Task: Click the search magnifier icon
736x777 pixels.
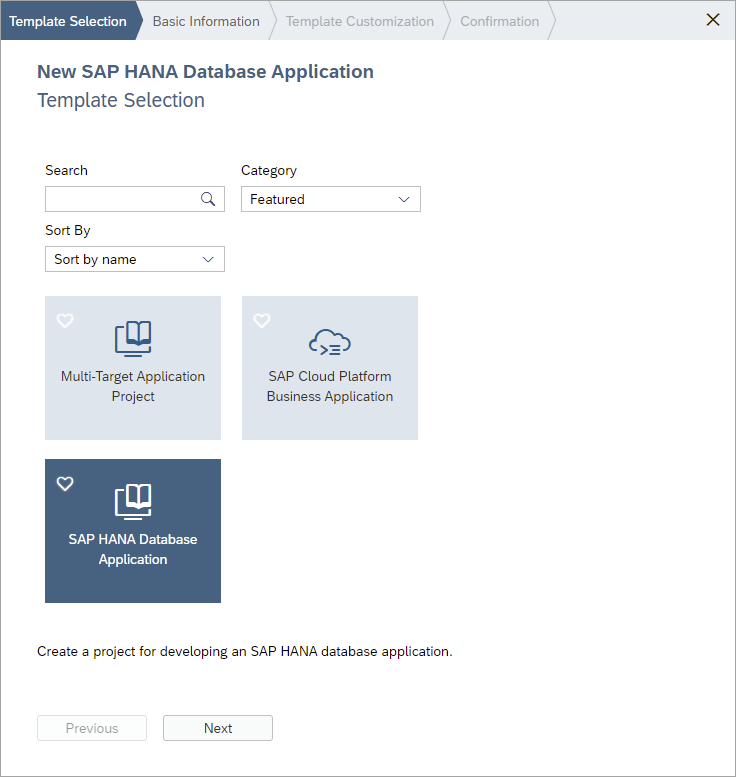Action: tap(208, 199)
